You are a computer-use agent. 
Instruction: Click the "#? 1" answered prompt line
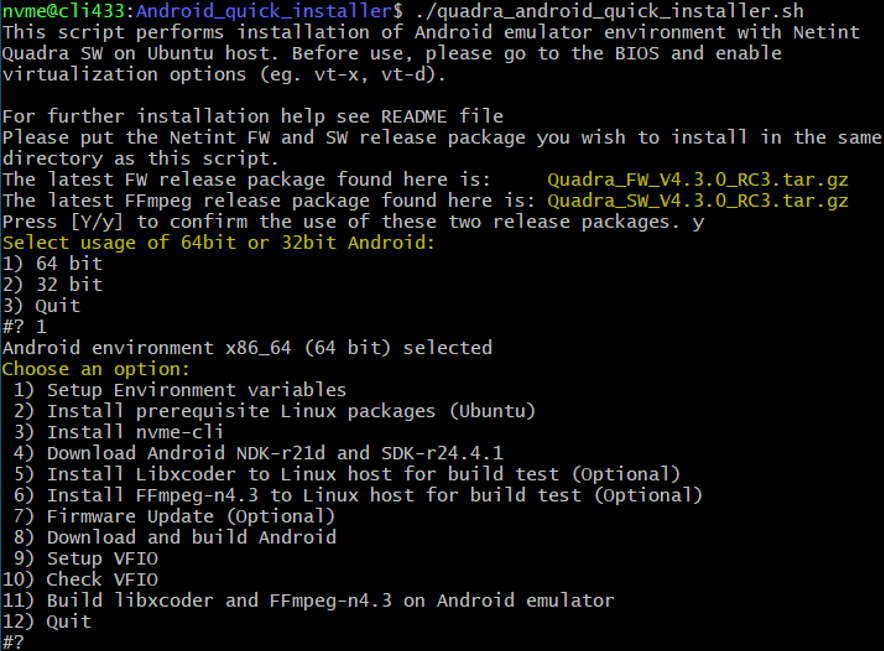click(24, 327)
